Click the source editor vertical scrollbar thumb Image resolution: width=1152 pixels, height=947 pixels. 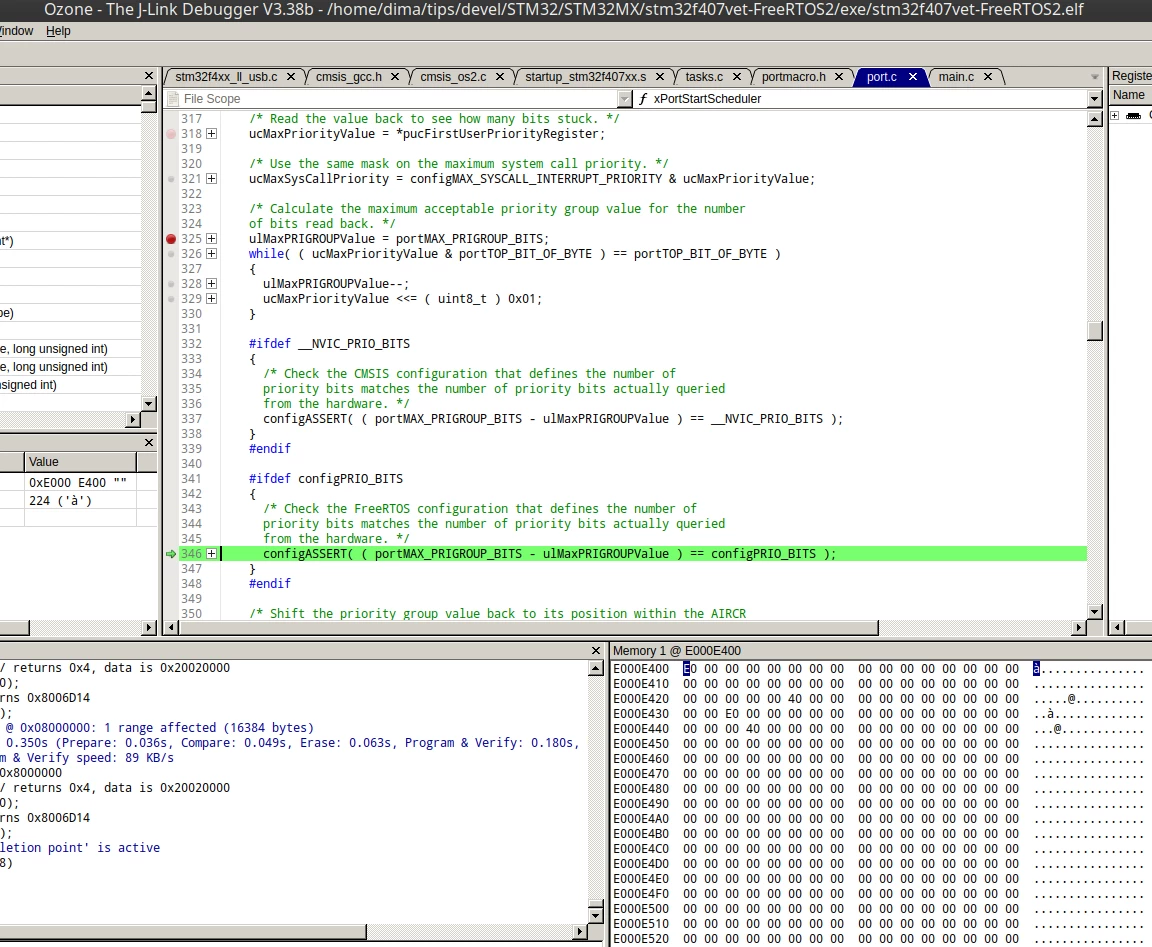coord(1095,331)
